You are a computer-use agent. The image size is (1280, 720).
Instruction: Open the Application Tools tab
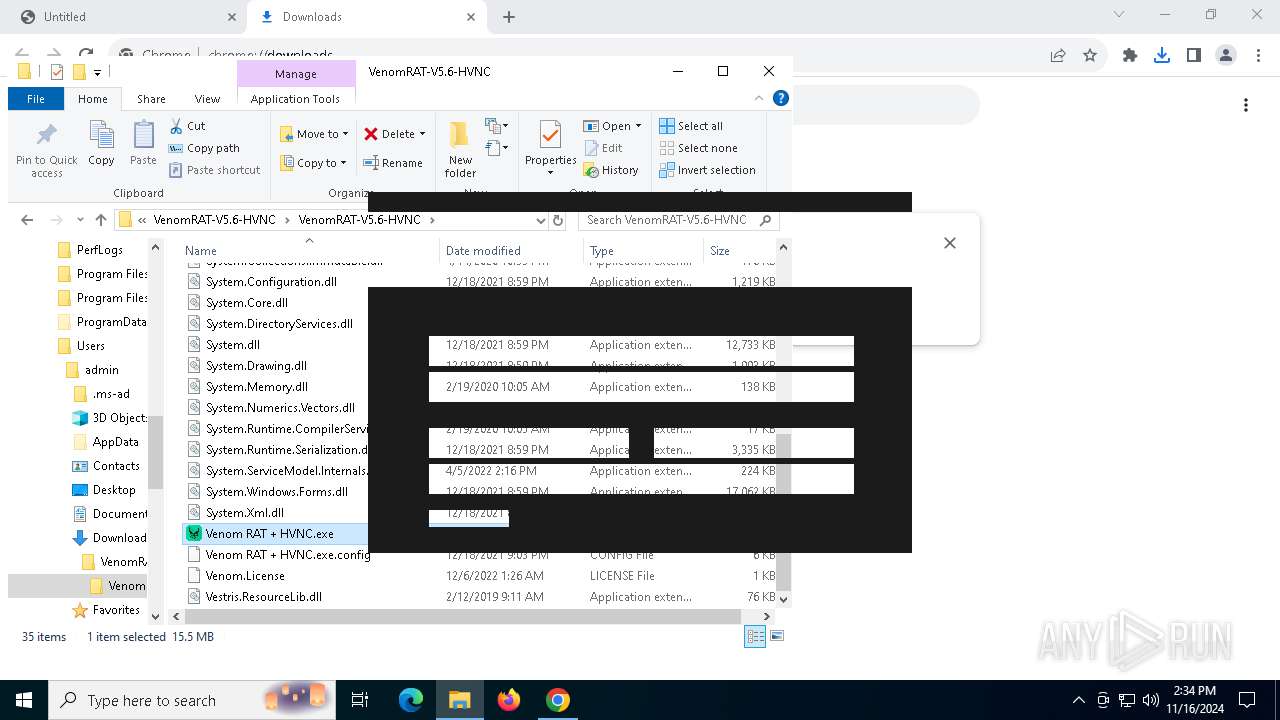point(295,99)
